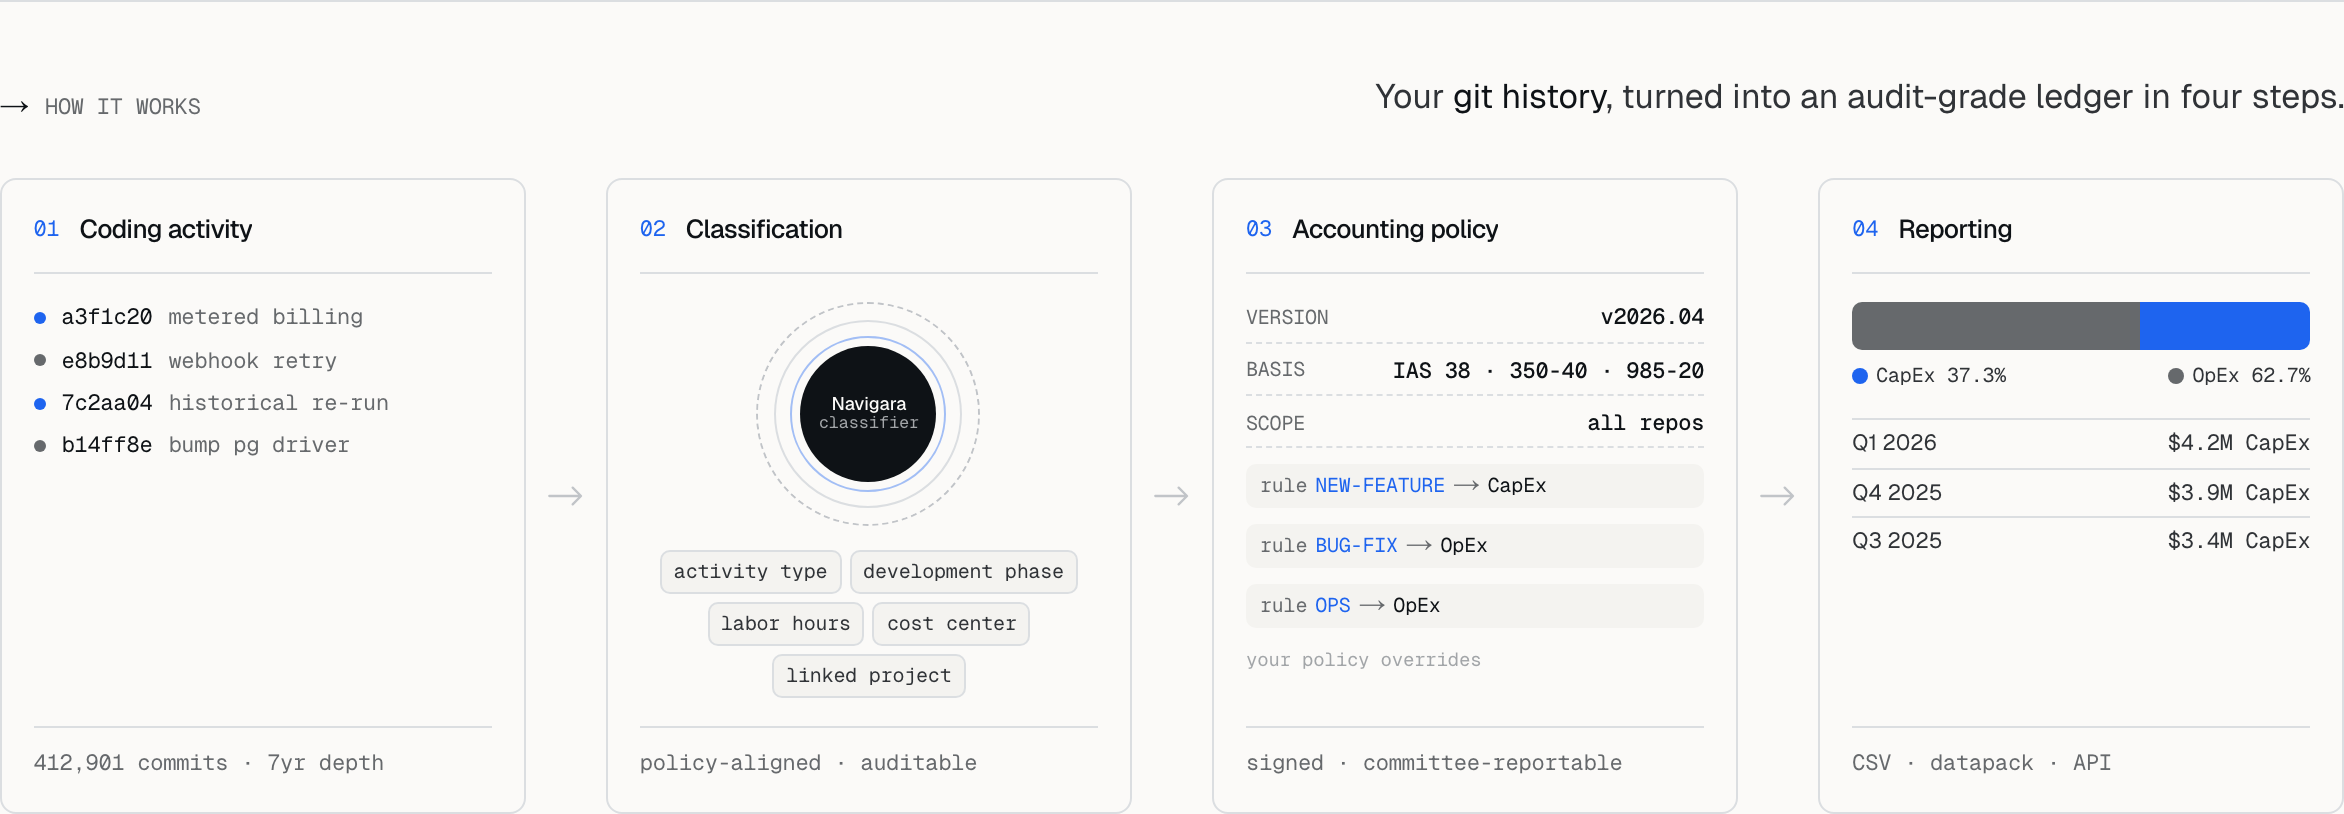This screenshot has width=2344, height=814.
Task: Click the Q3 2025 $3.4M CapEx row
Action: pos(2080,541)
